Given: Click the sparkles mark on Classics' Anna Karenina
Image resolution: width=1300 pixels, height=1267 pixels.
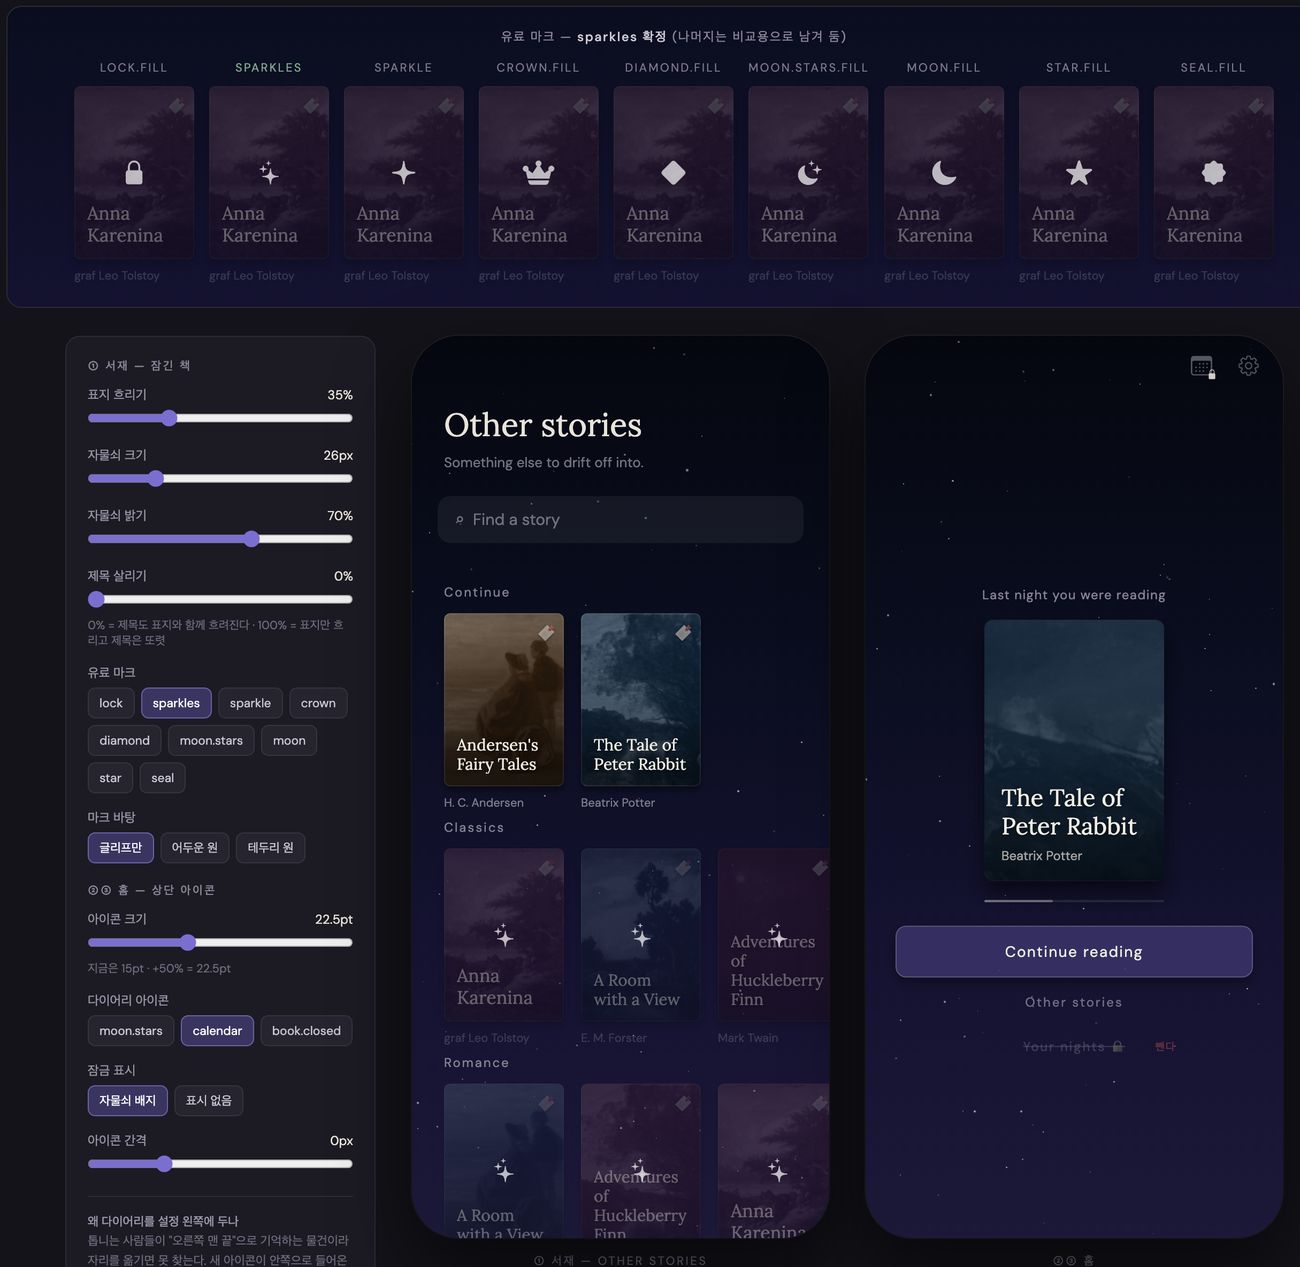Looking at the screenshot, I should [x=503, y=935].
